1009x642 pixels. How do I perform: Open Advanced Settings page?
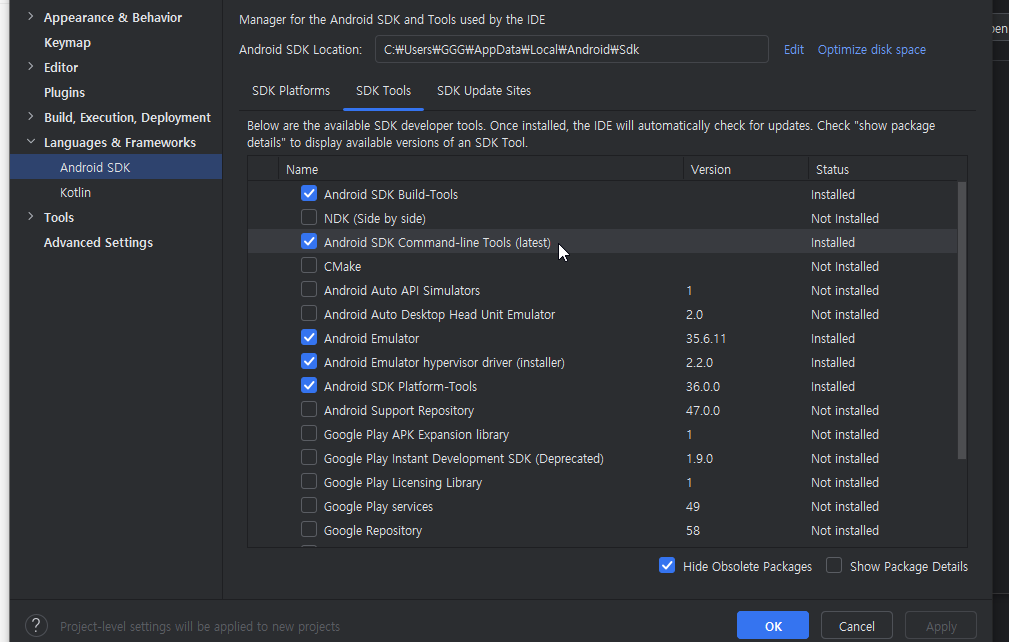(x=98, y=243)
